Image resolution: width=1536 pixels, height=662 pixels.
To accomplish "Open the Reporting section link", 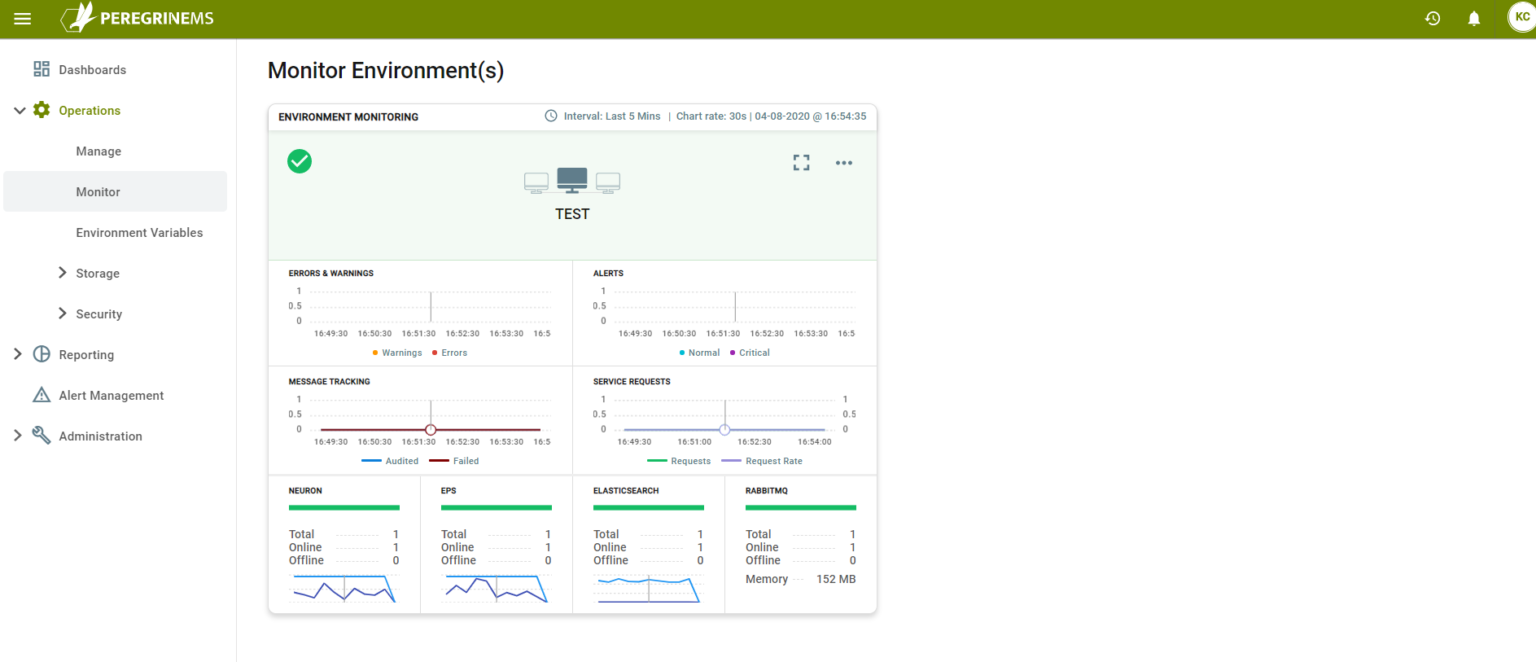I will 87,354.
